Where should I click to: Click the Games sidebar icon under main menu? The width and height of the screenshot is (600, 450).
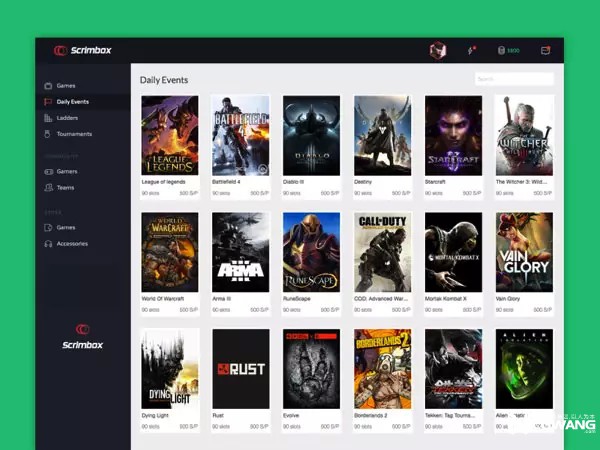click(x=48, y=86)
